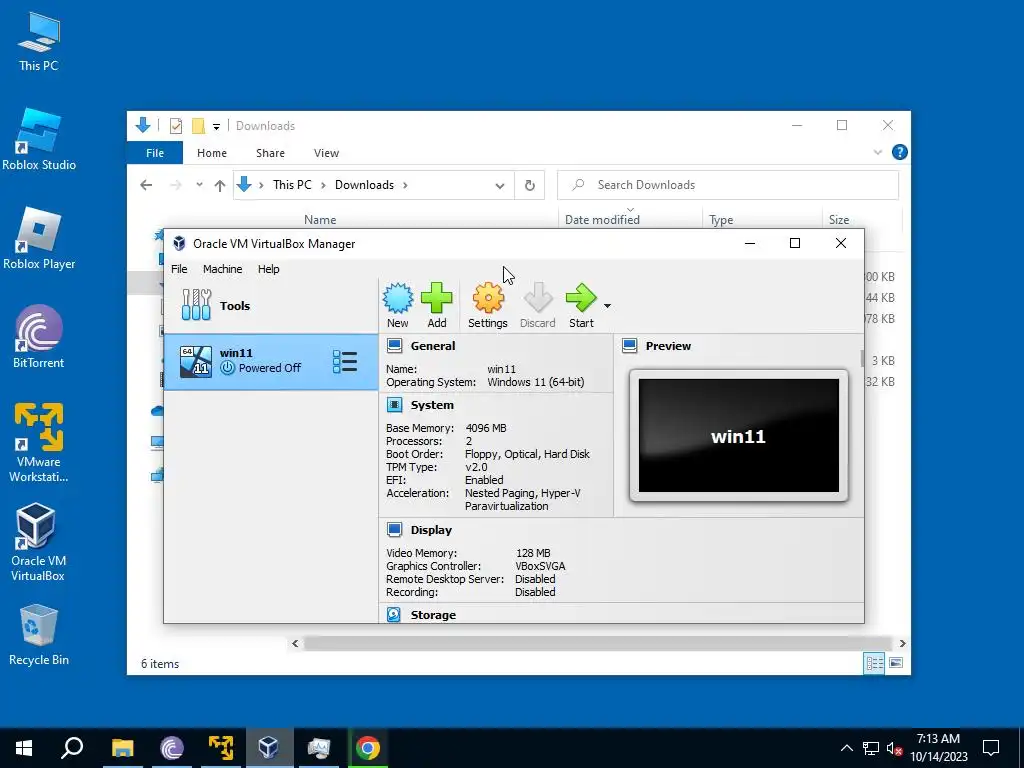The height and width of the screenshot is (768, 1024).
Task: Open the Share ribbon tab in Explorer
Action: click(x=270, y=153)
